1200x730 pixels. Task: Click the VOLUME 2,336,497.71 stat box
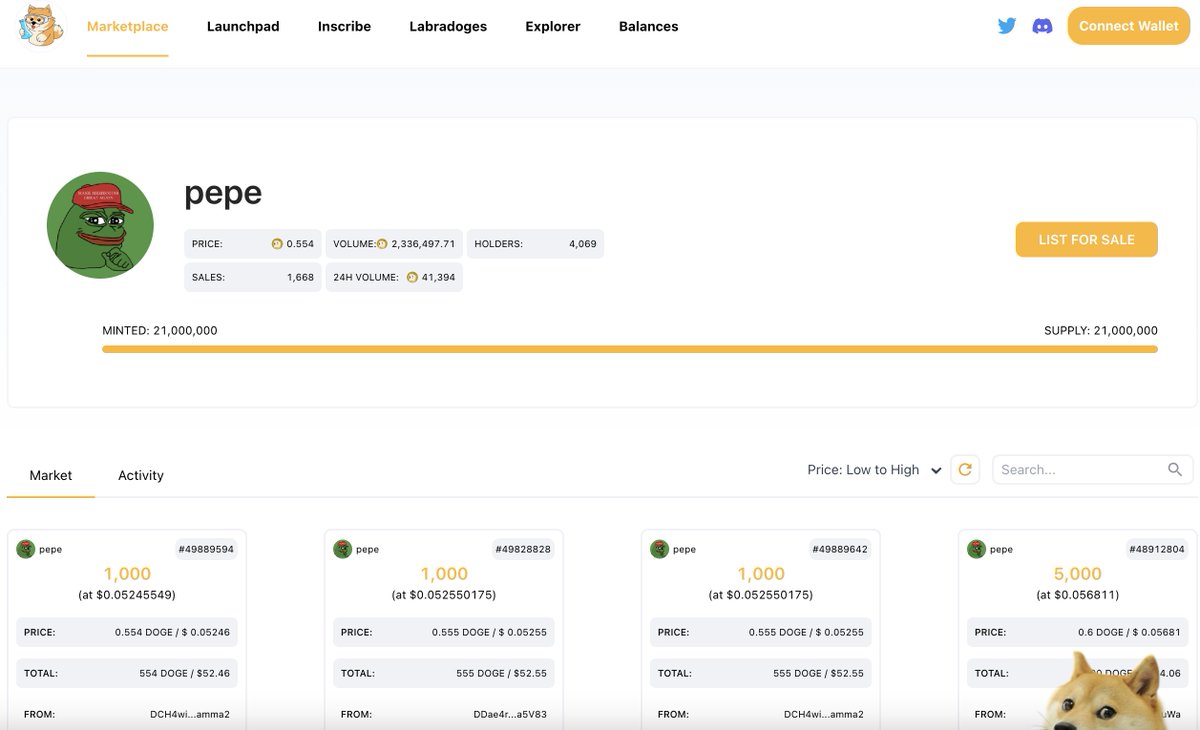[394, 244]
